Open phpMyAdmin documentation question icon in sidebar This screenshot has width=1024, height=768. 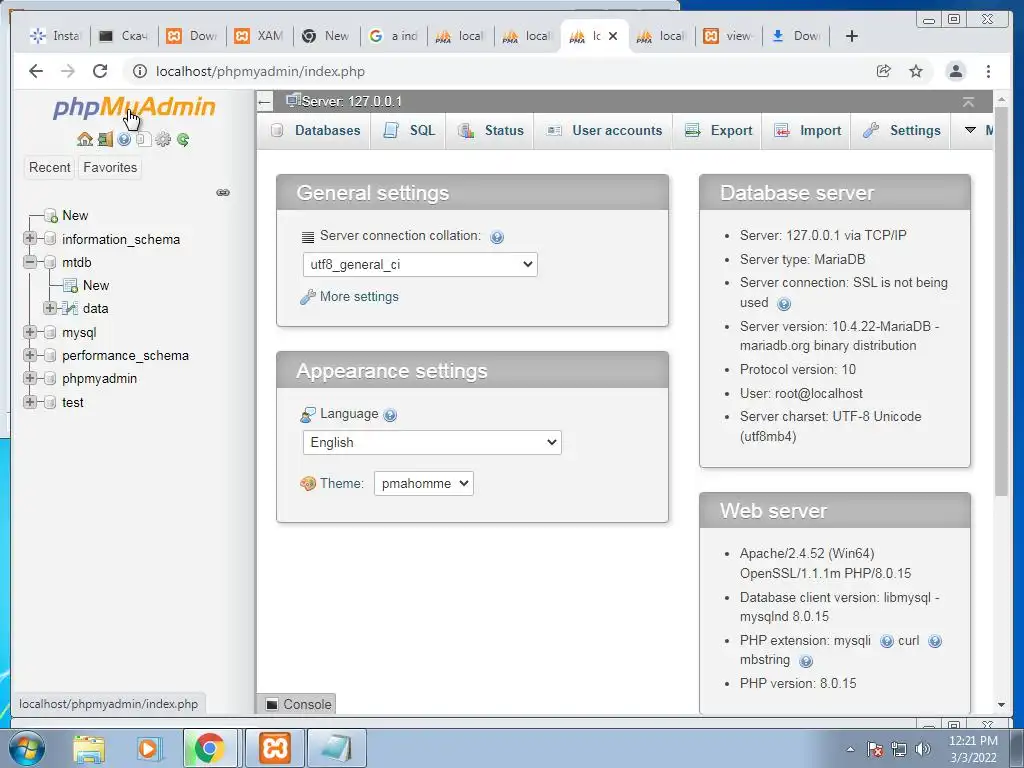pos(124,139)
